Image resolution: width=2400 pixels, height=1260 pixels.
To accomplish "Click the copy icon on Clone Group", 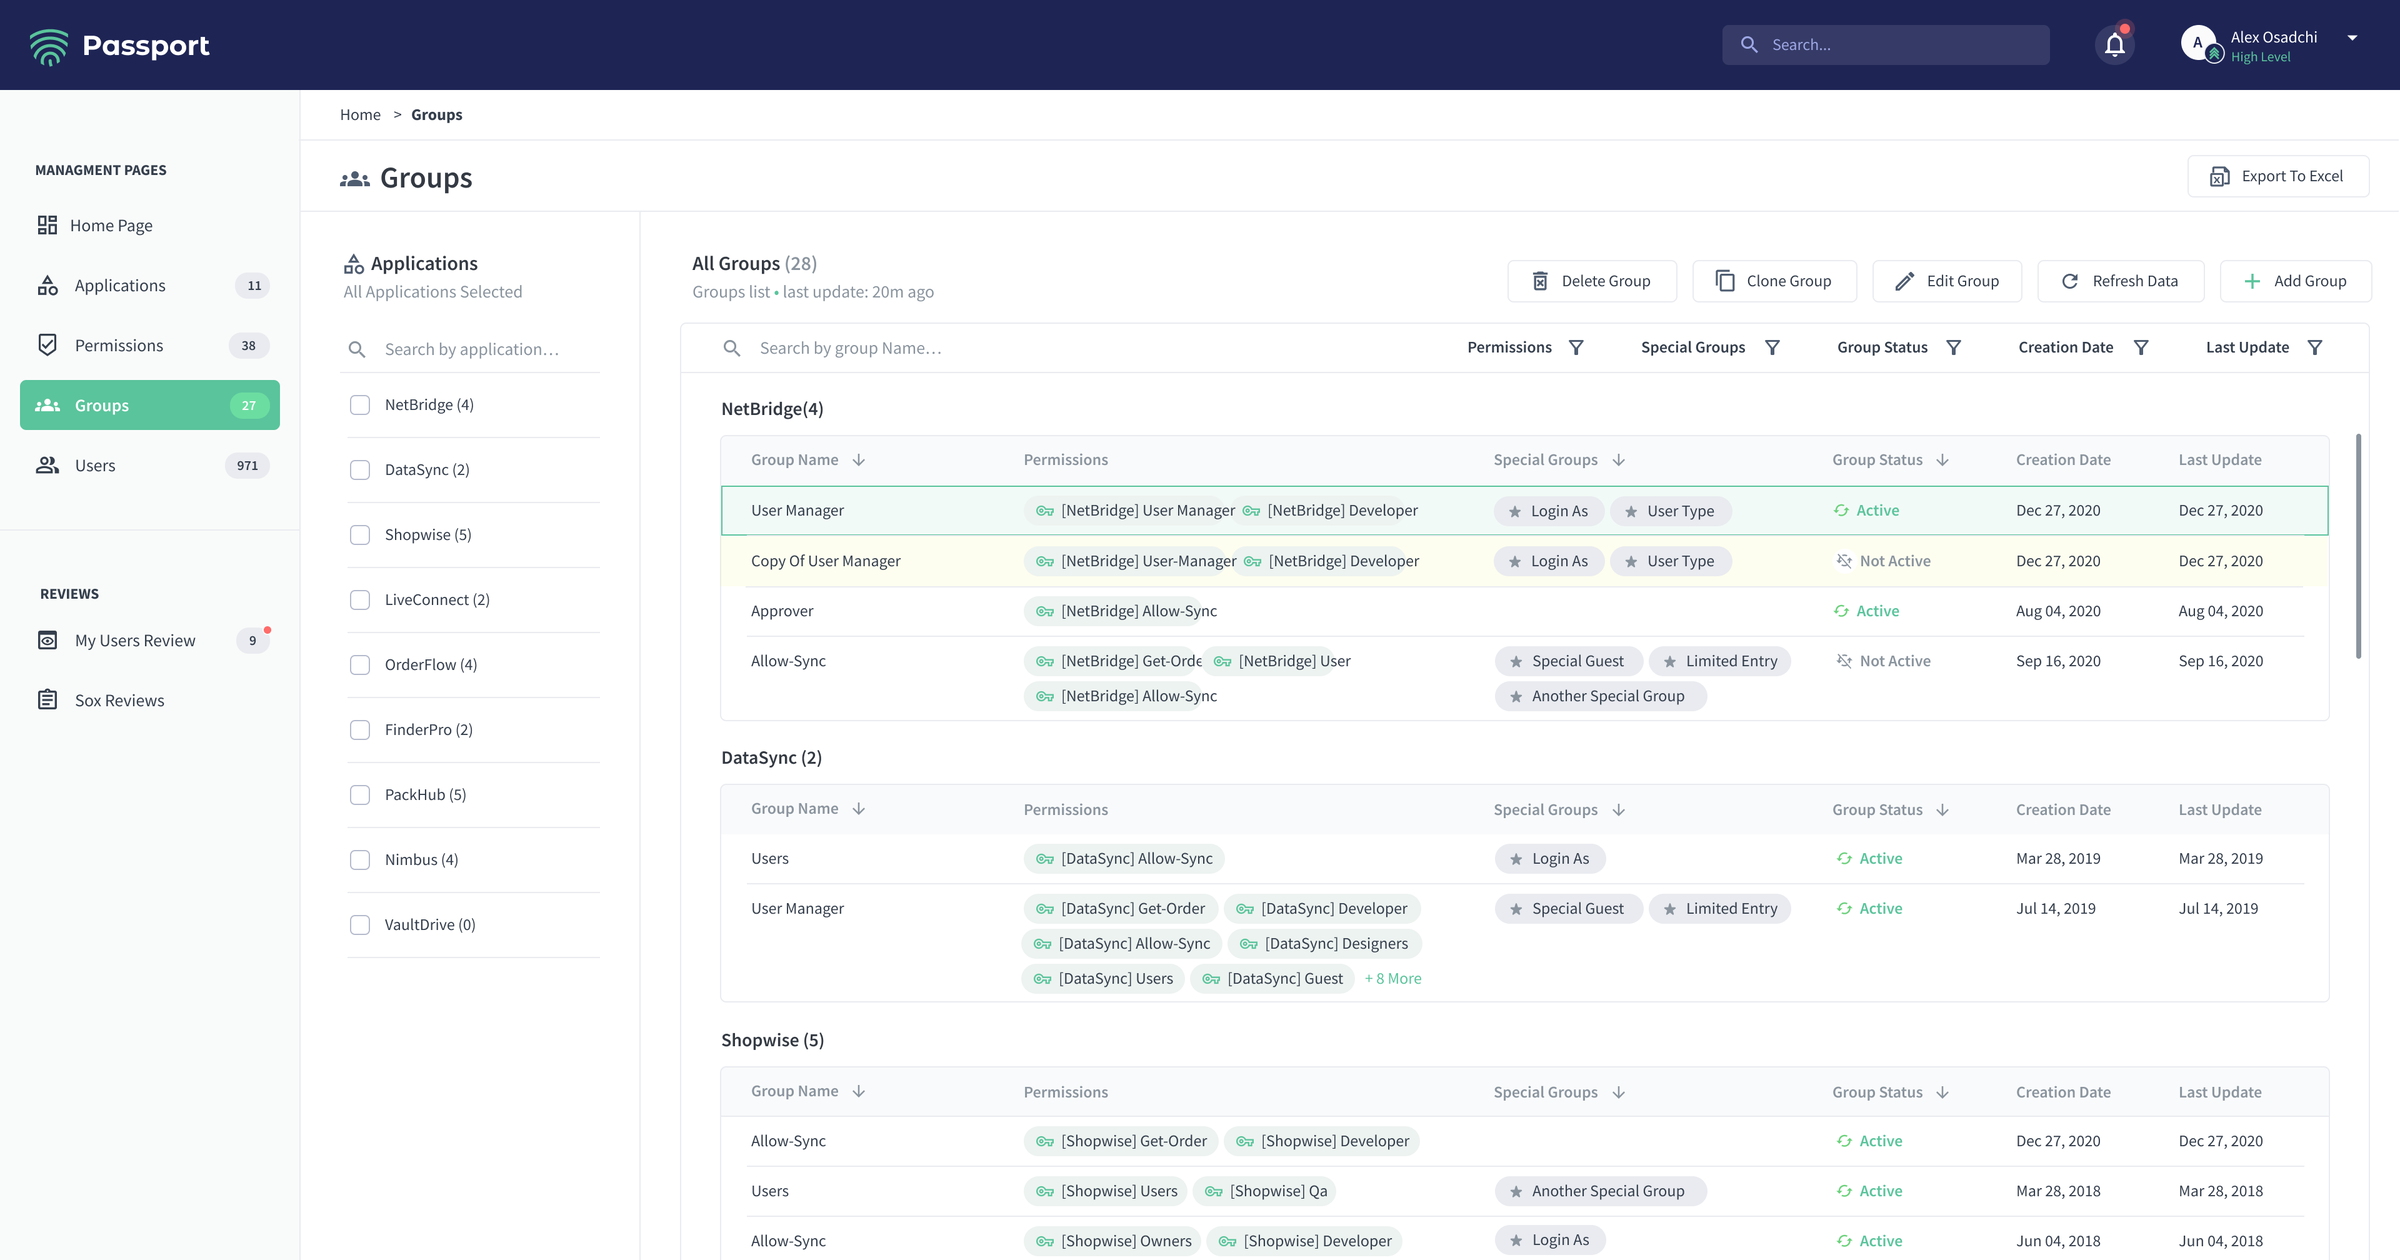I will tap(1725, 281).
